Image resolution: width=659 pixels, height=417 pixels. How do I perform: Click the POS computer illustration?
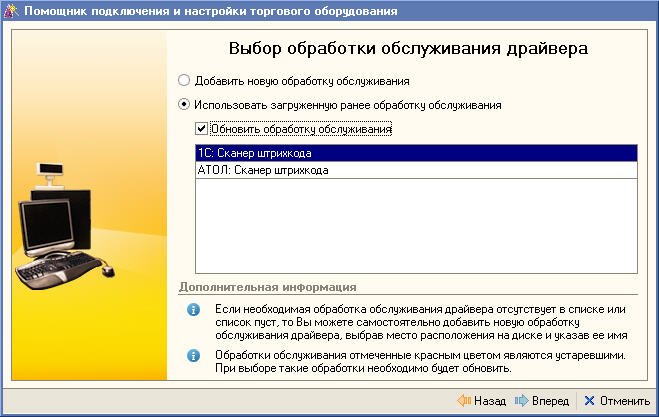(64, 226)
